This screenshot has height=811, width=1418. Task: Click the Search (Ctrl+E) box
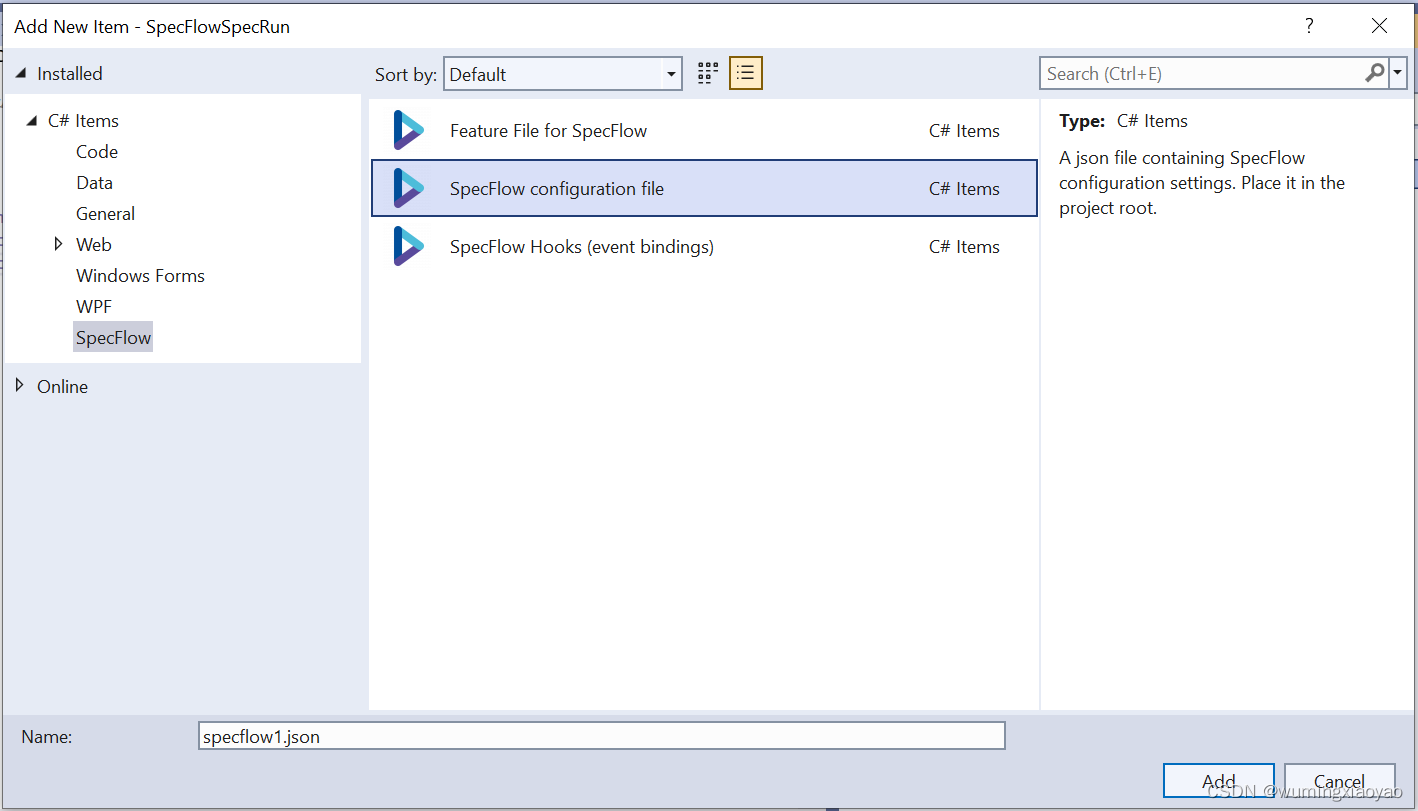click(x=1202, y=73)
